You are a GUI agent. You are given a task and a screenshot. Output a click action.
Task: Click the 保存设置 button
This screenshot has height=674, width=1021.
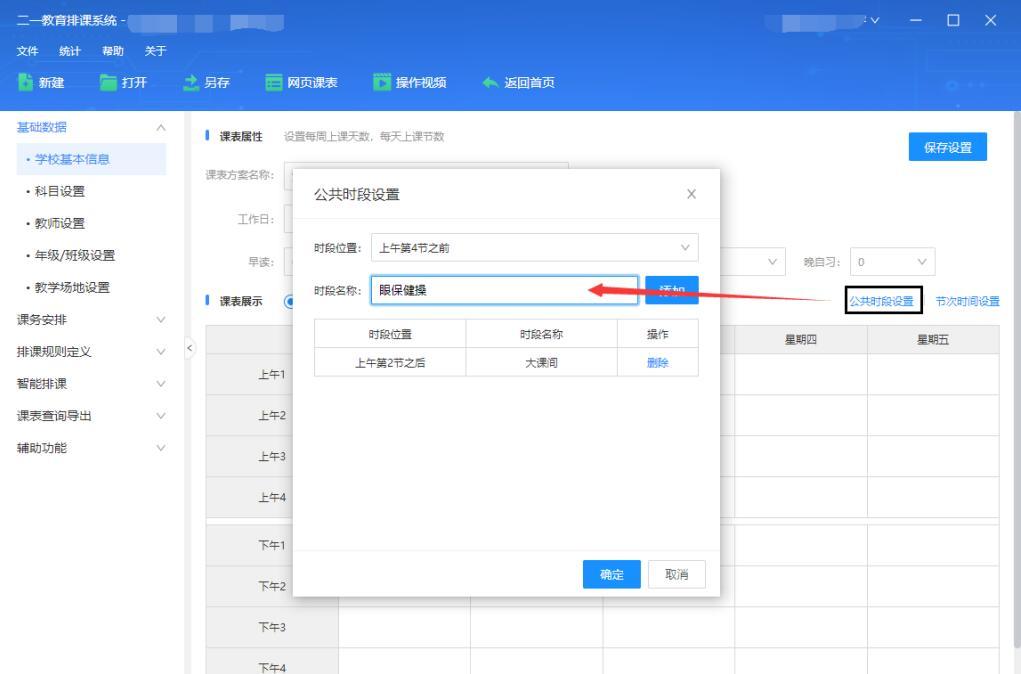click(947, 147)
